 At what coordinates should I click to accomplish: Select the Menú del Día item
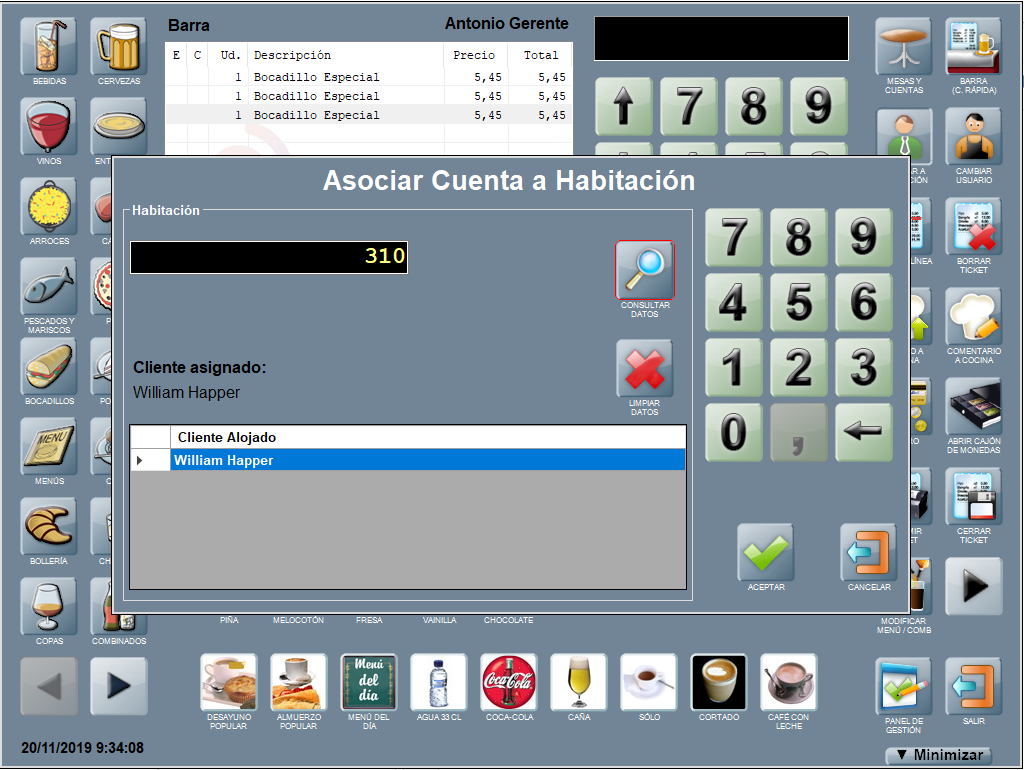(x=369, y=682)
